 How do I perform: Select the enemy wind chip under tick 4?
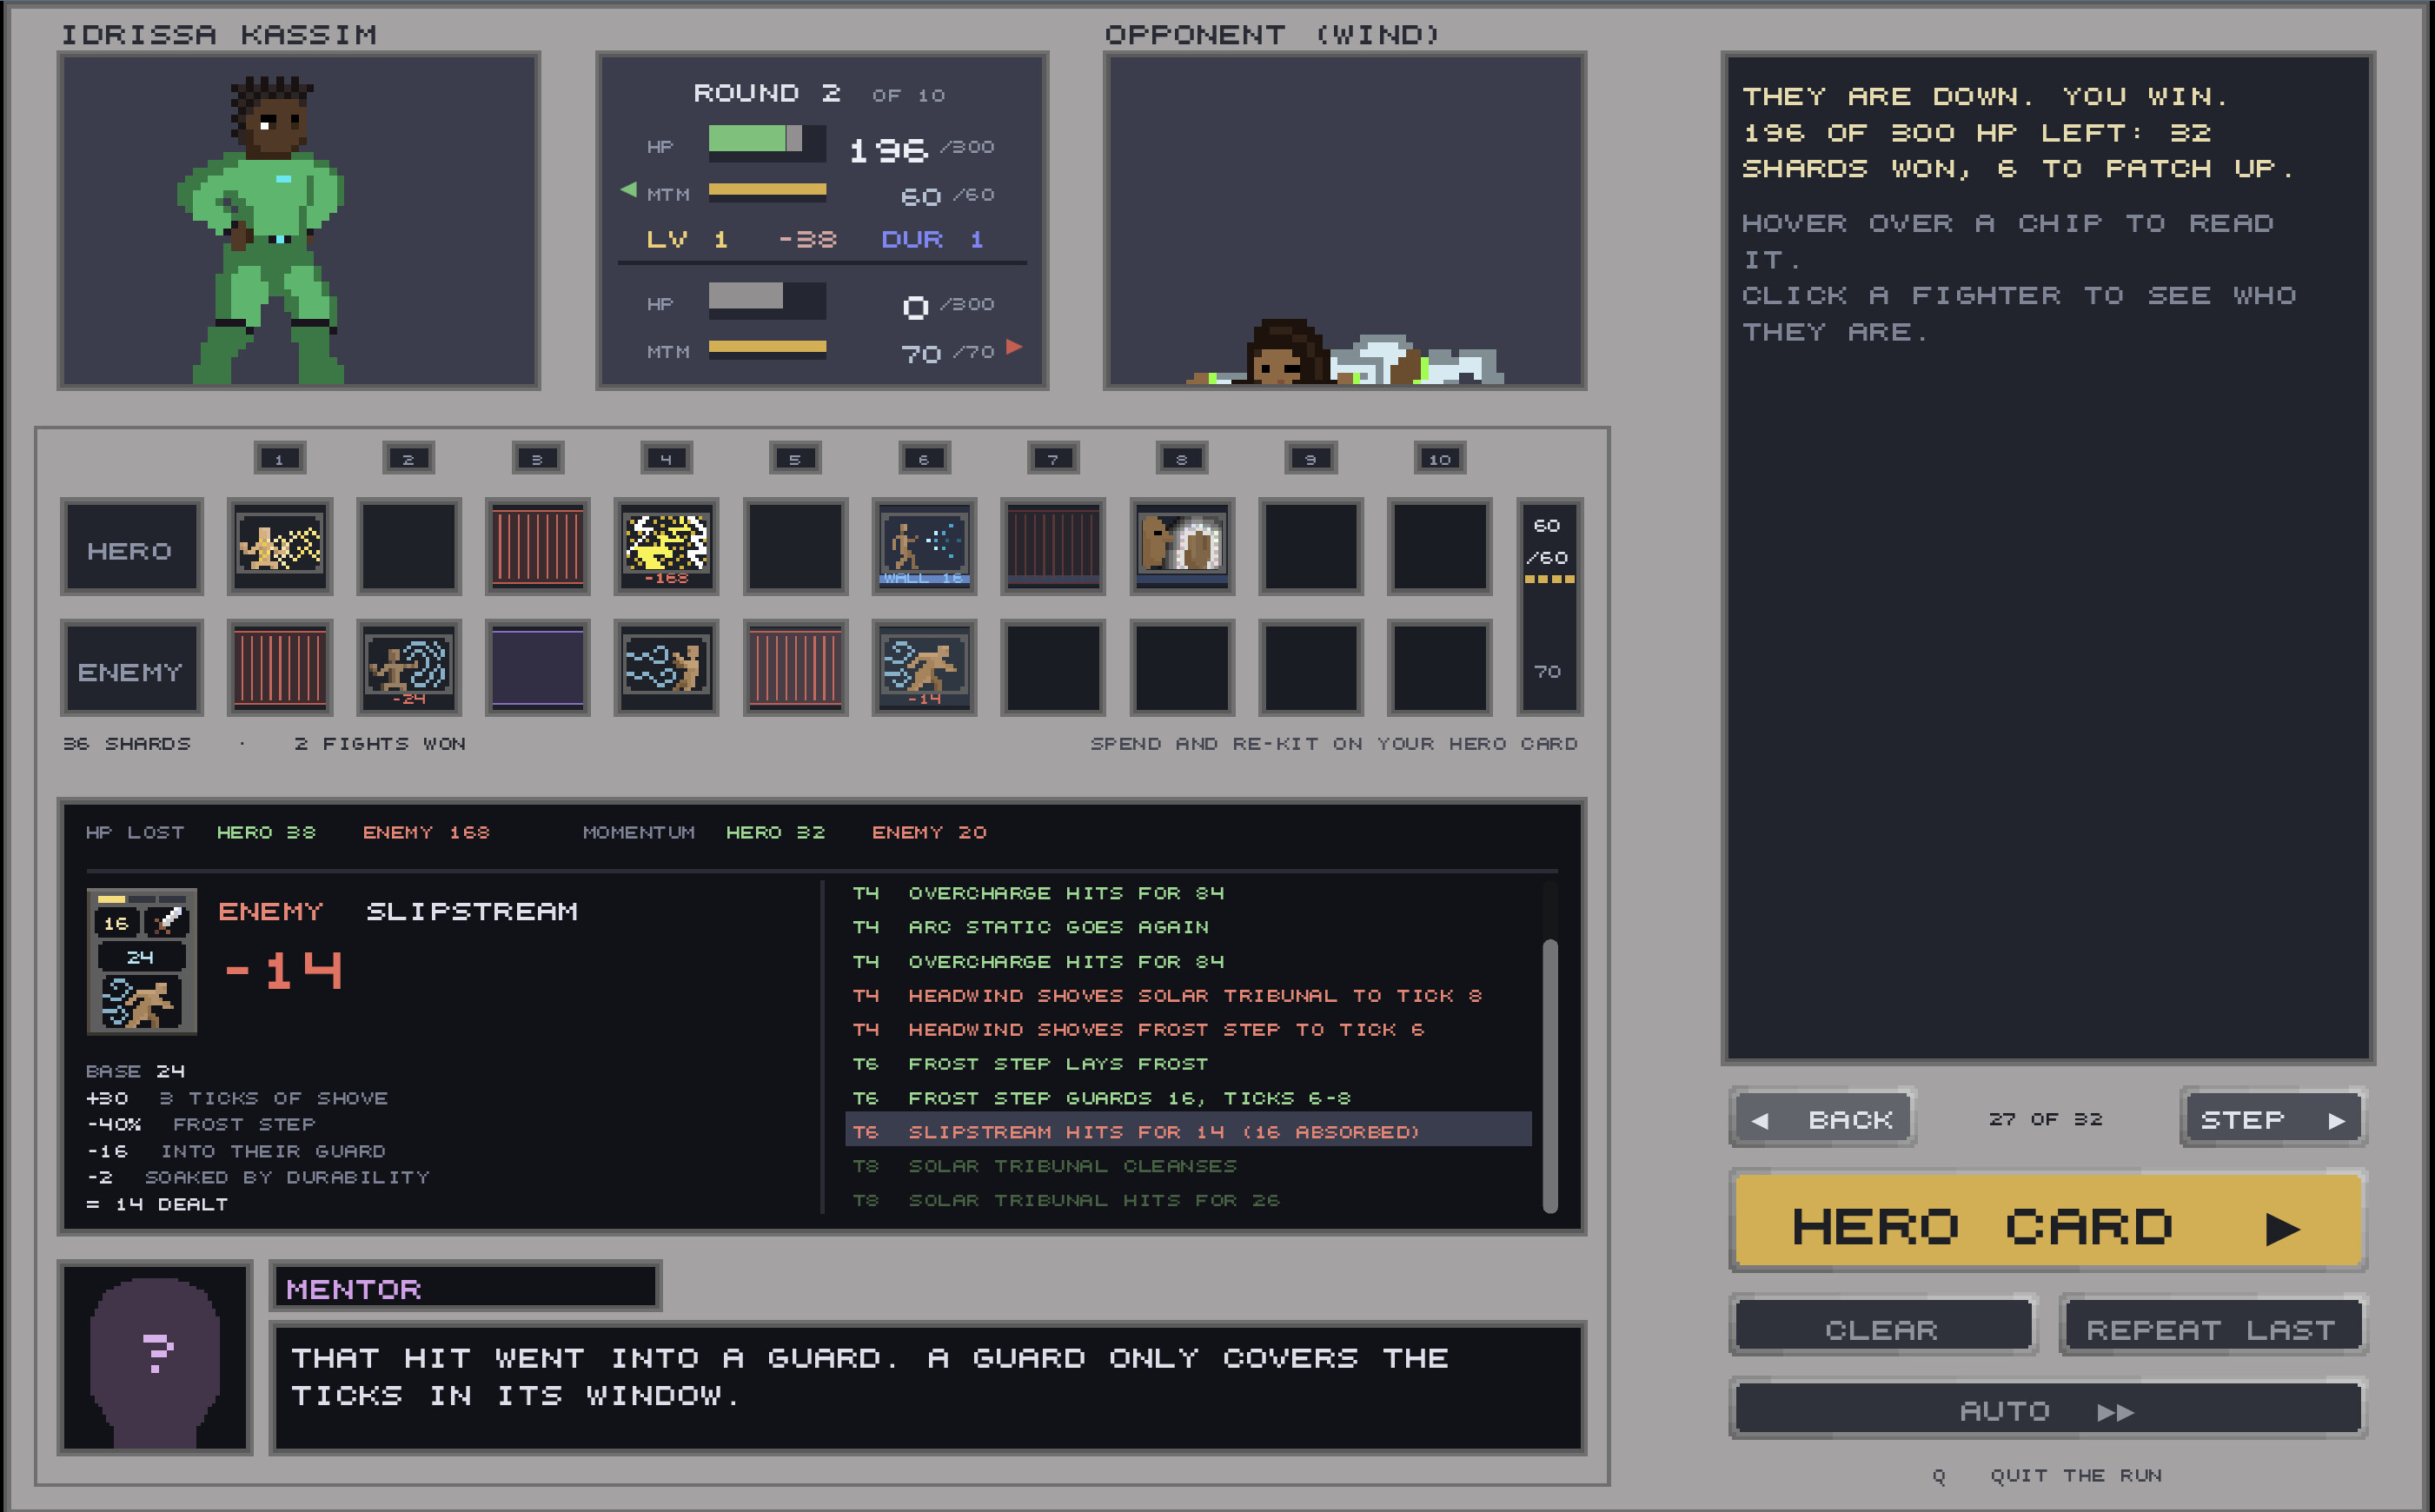(666, 667)
